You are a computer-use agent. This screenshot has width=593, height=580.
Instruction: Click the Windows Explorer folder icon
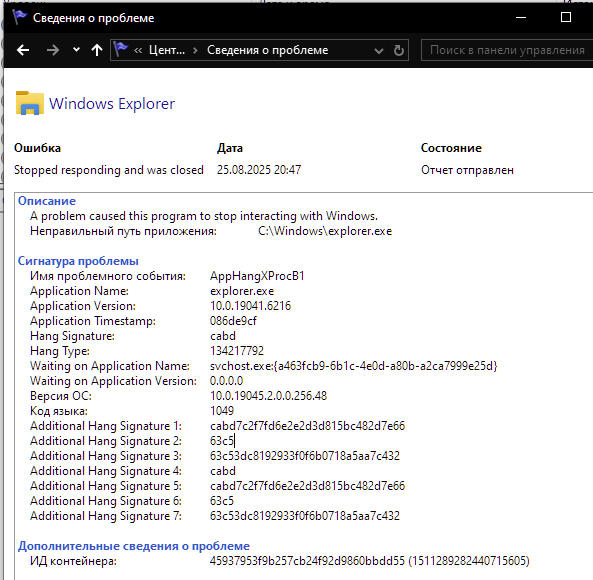click(x=29, y=103)
